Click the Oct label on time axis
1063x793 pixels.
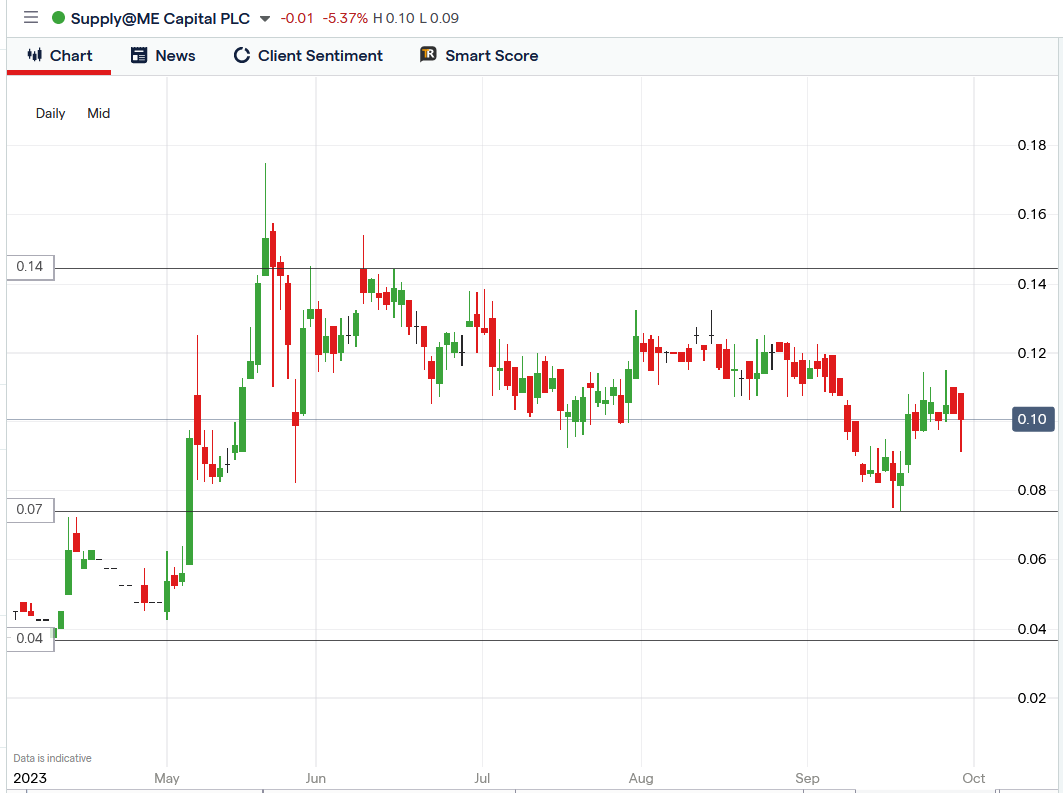point(974,778)
